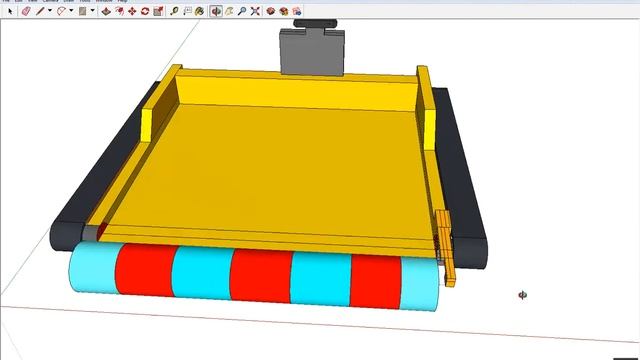Activate the Paint Bucket tool
The width and height of the screenshot is (640, 360).
tap(200, 11)
